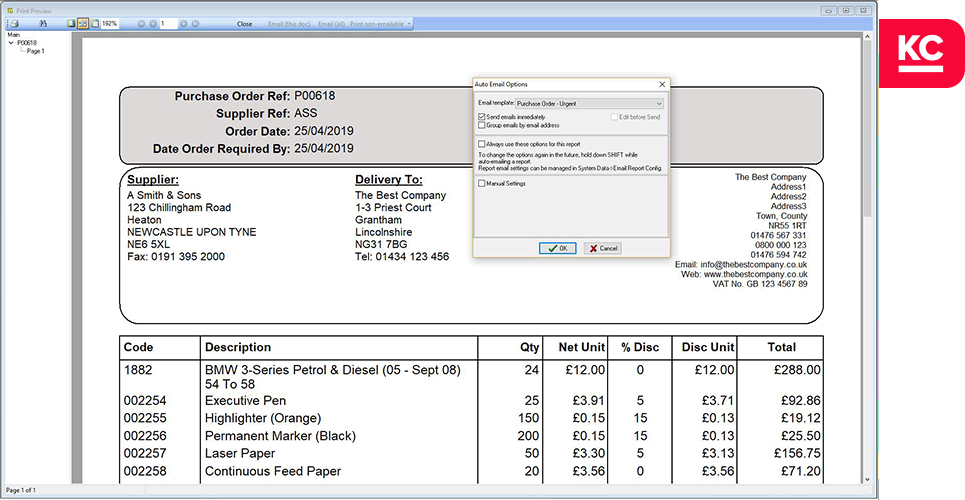Click the status bar text Page 1 of 1
This screenshot has width=965, height=500.
(21, 491)
